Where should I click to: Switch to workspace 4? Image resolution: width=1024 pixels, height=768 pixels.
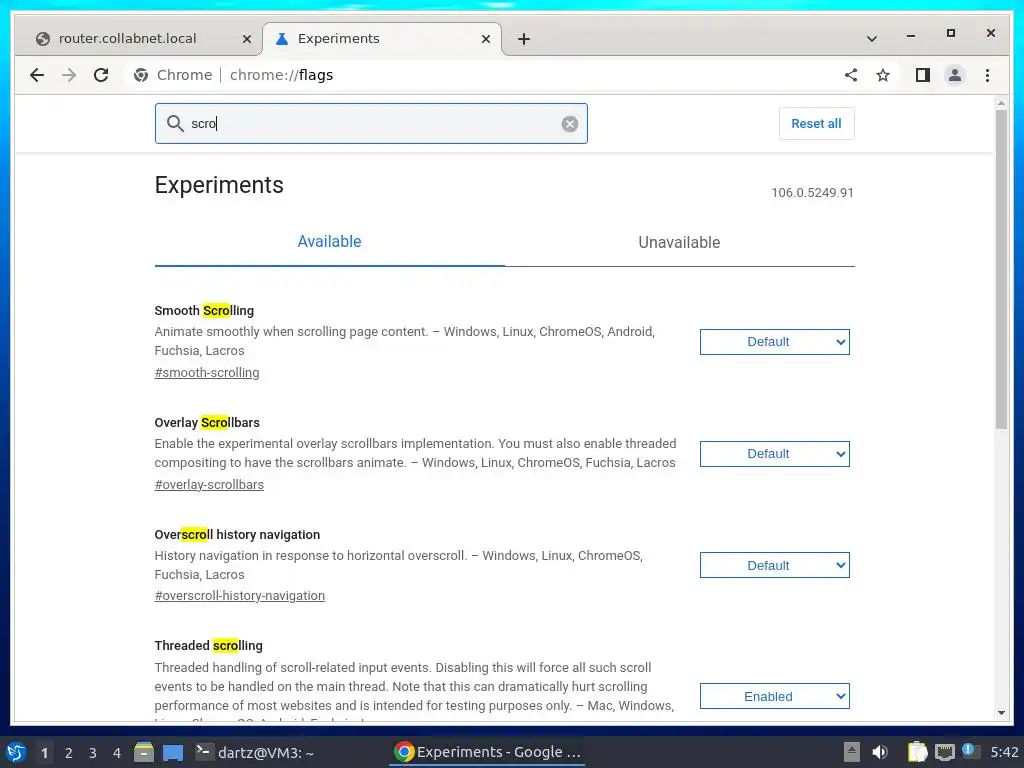pyautogui.click(x=117, y=753)
